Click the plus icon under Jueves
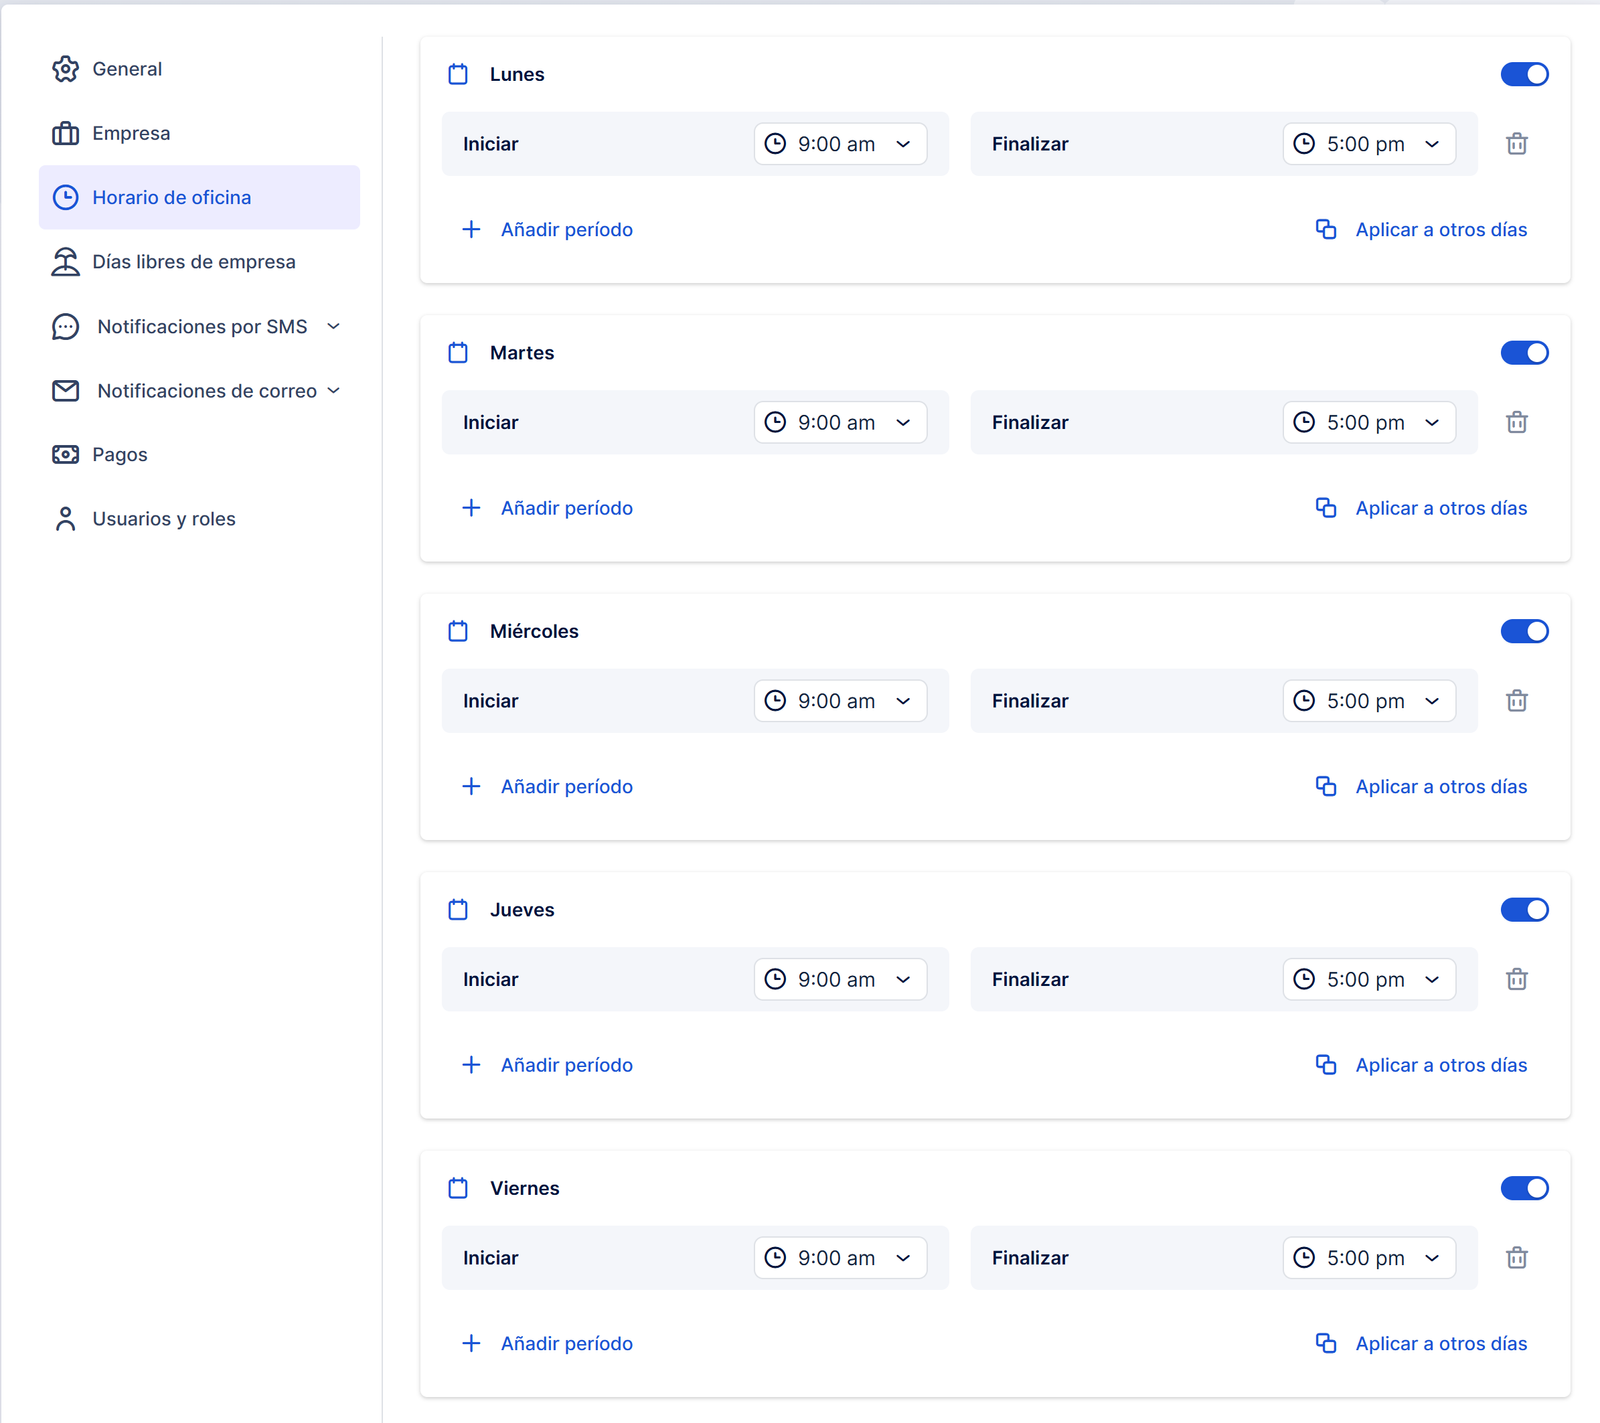Screen dimensions: 1600x1423 (x=471, y=1065)
